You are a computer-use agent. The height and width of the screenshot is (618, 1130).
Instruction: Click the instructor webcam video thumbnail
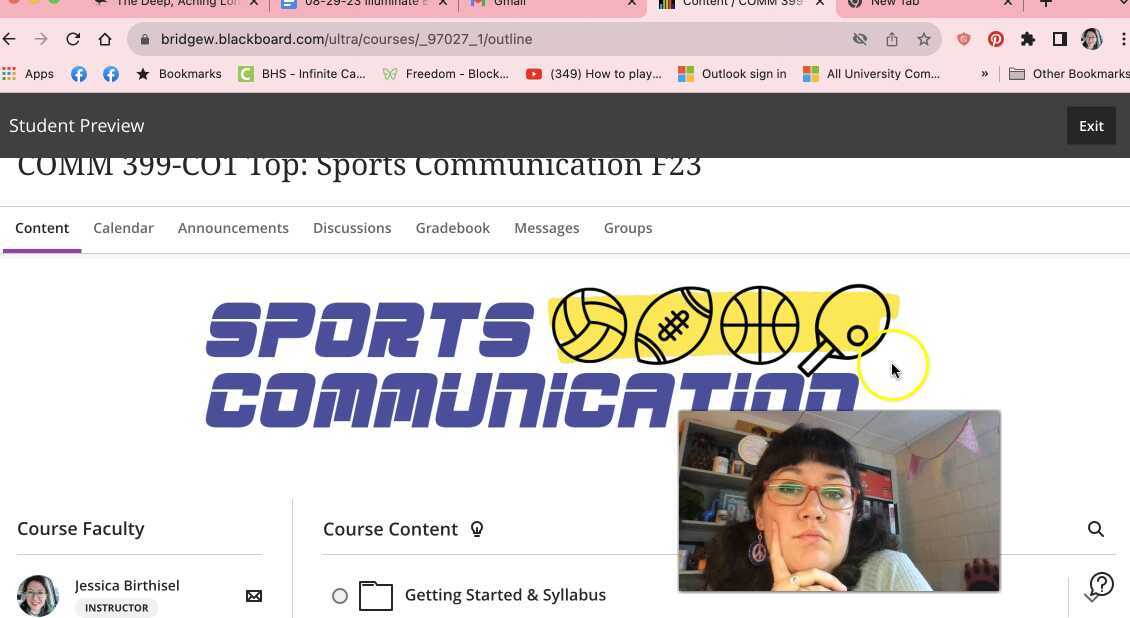coord(839,500)
